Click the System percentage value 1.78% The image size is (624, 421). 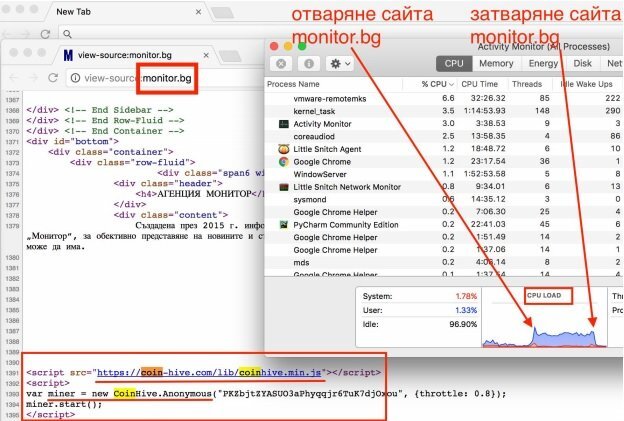466,296
